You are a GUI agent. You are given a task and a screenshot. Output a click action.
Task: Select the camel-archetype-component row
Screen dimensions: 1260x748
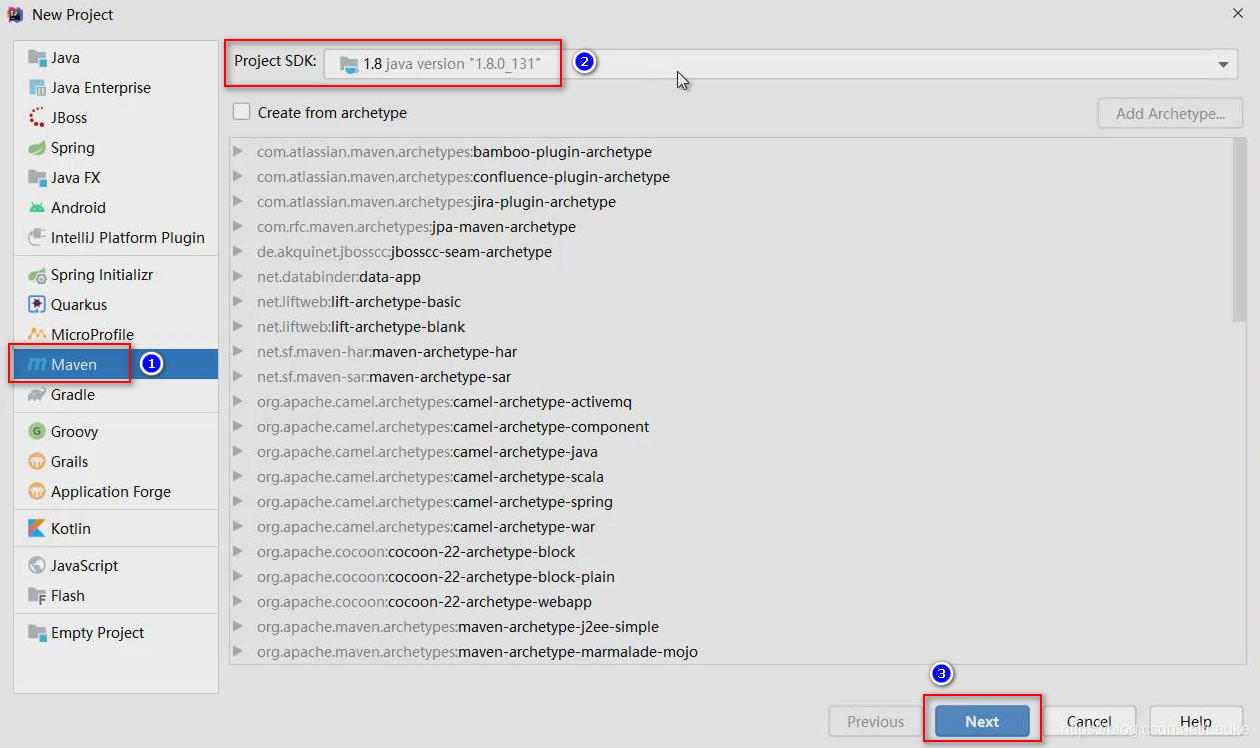click(731, 427)
